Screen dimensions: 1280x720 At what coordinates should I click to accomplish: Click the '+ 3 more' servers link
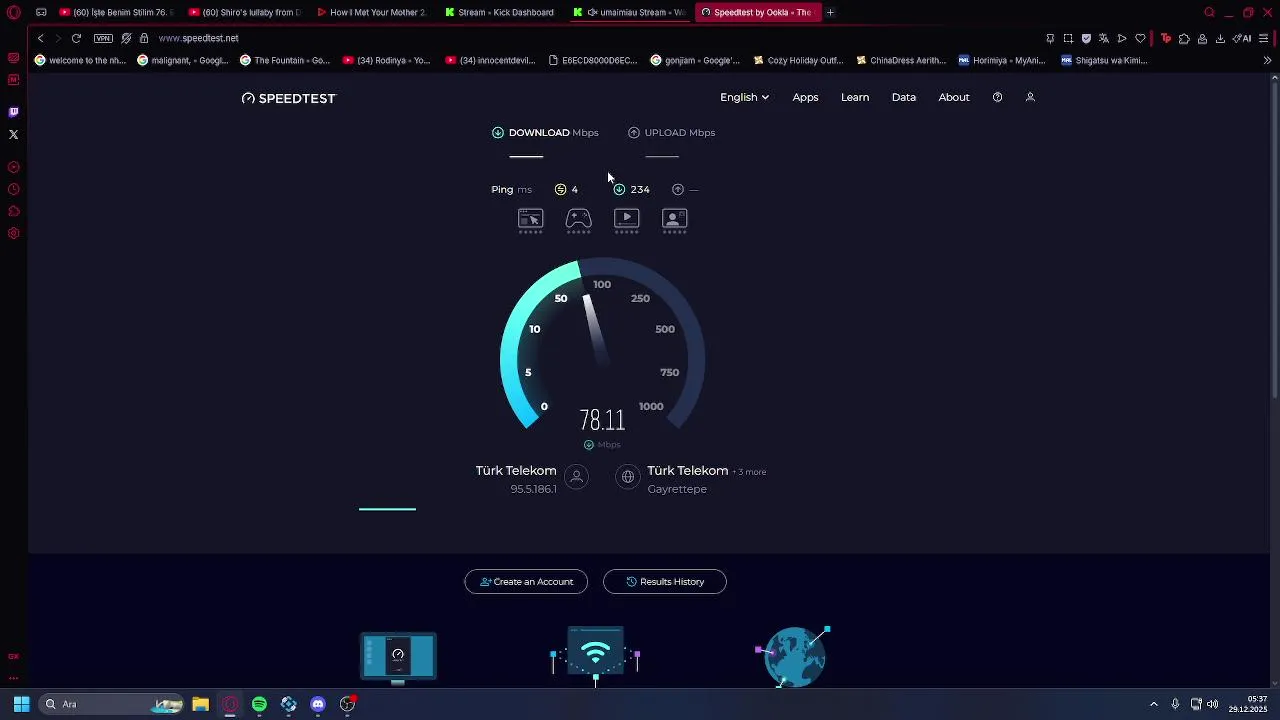(x=749, y=472)
